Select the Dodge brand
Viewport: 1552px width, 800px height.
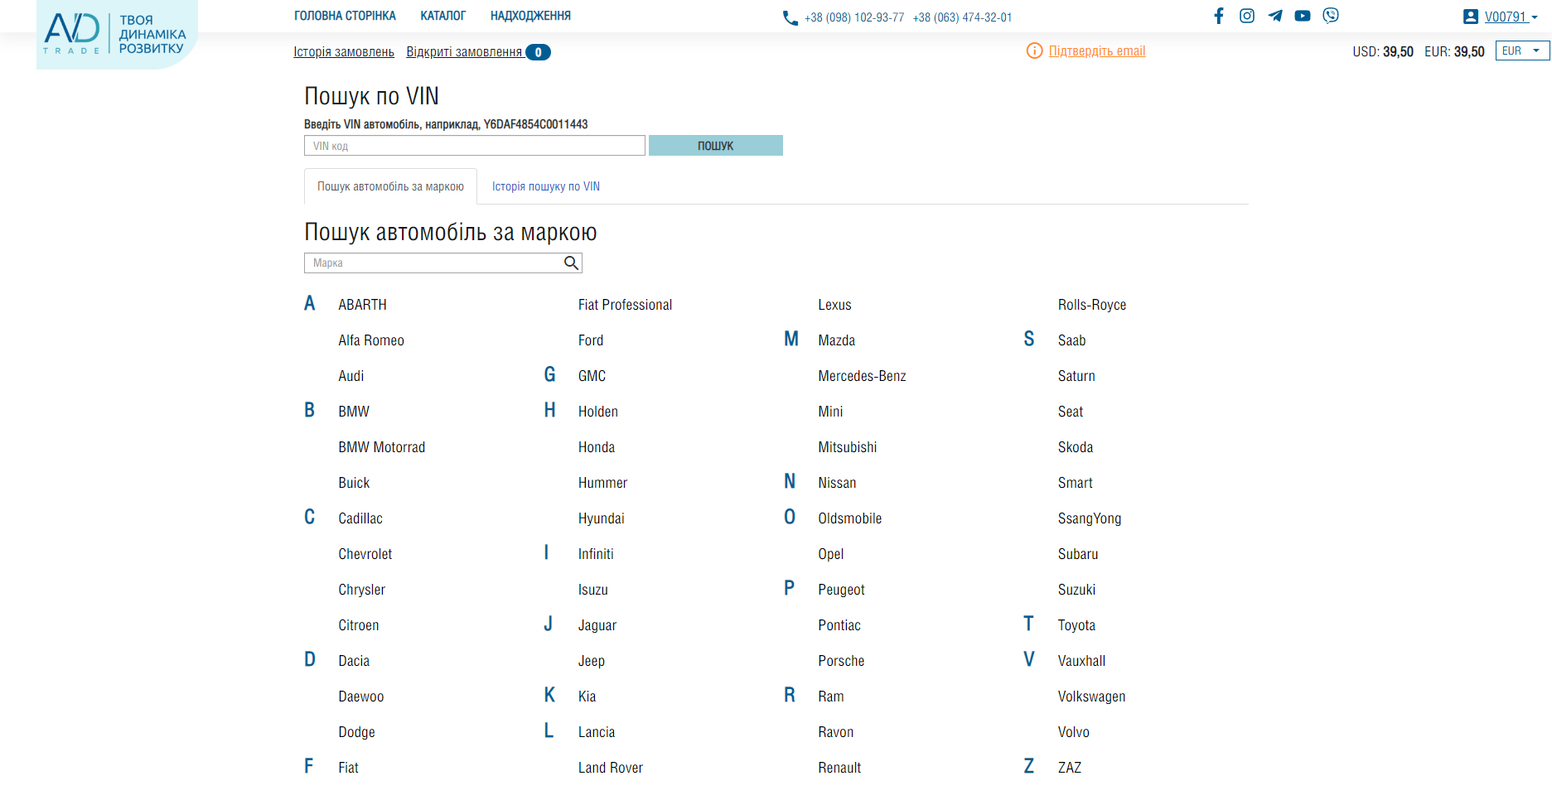click(x=357, y=733)
